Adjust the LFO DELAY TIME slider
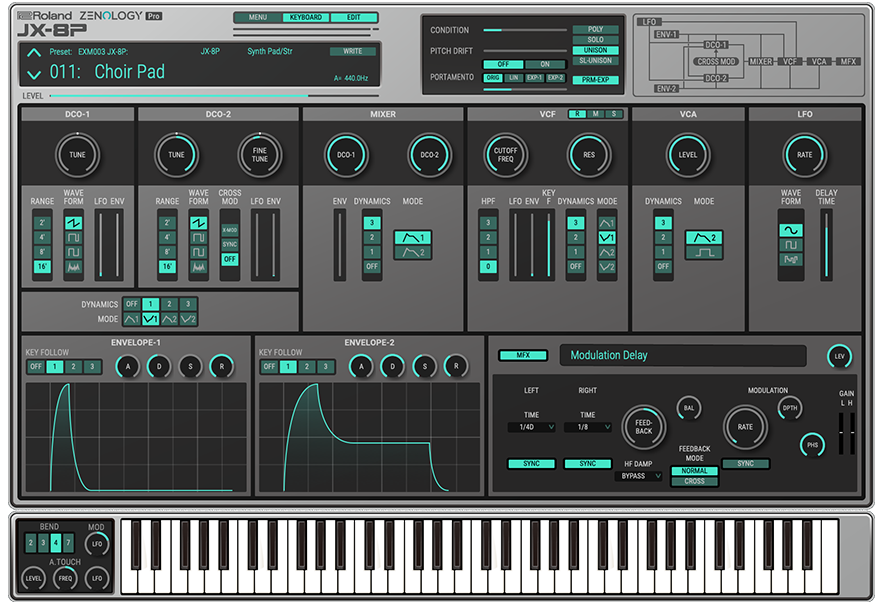Image resolution: width=880 pixels, height=607 pixels. coord(826,245)
